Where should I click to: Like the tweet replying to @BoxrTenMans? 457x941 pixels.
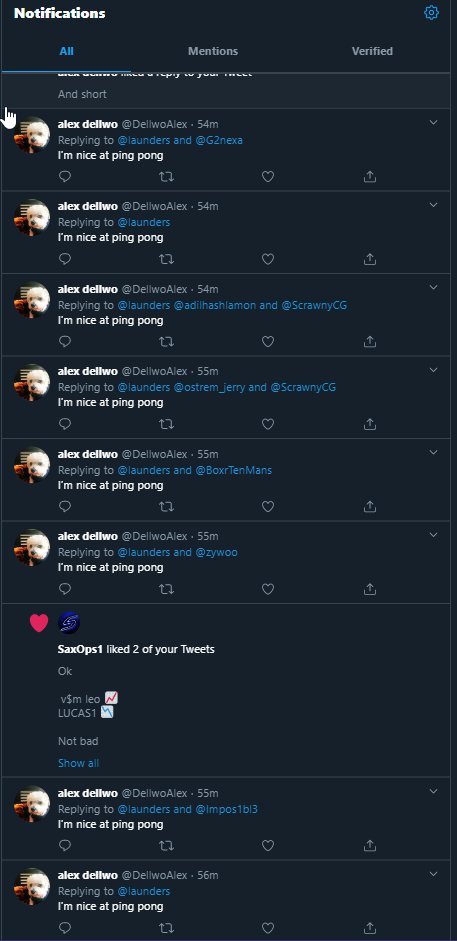point(268,507)
